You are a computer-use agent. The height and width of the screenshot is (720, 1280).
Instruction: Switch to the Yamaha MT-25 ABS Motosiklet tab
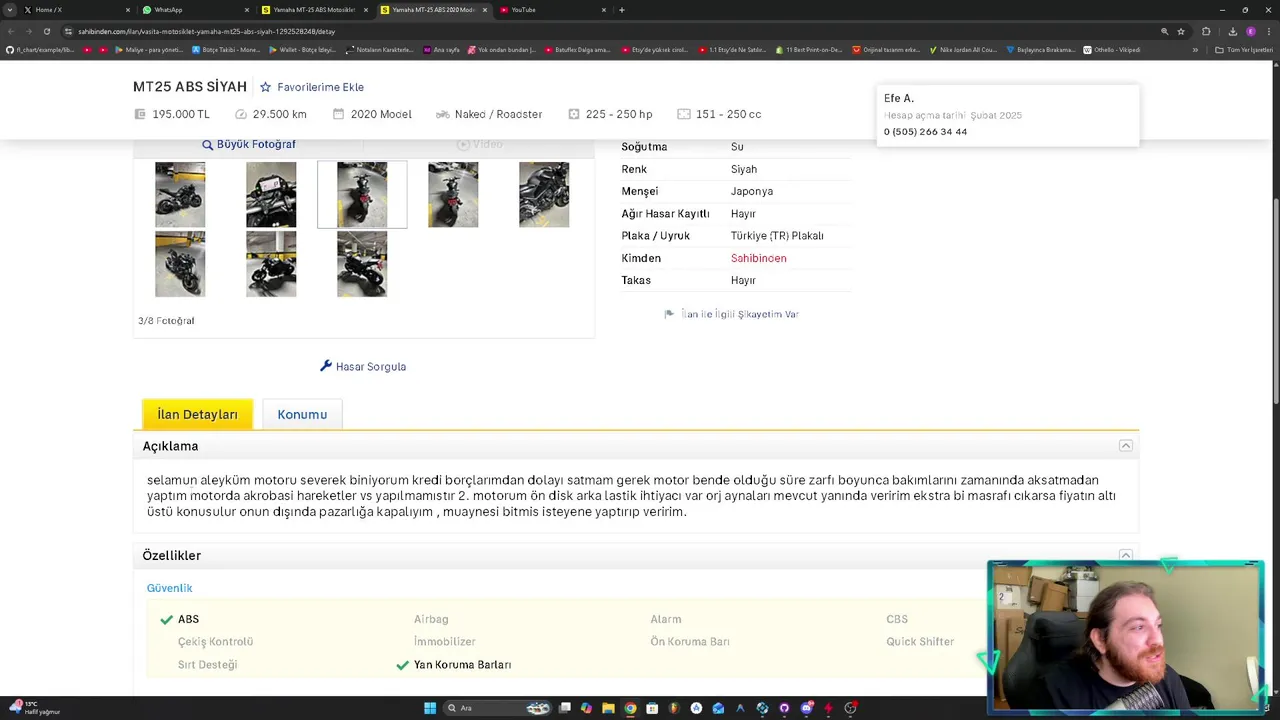click(x=315, y=10)
